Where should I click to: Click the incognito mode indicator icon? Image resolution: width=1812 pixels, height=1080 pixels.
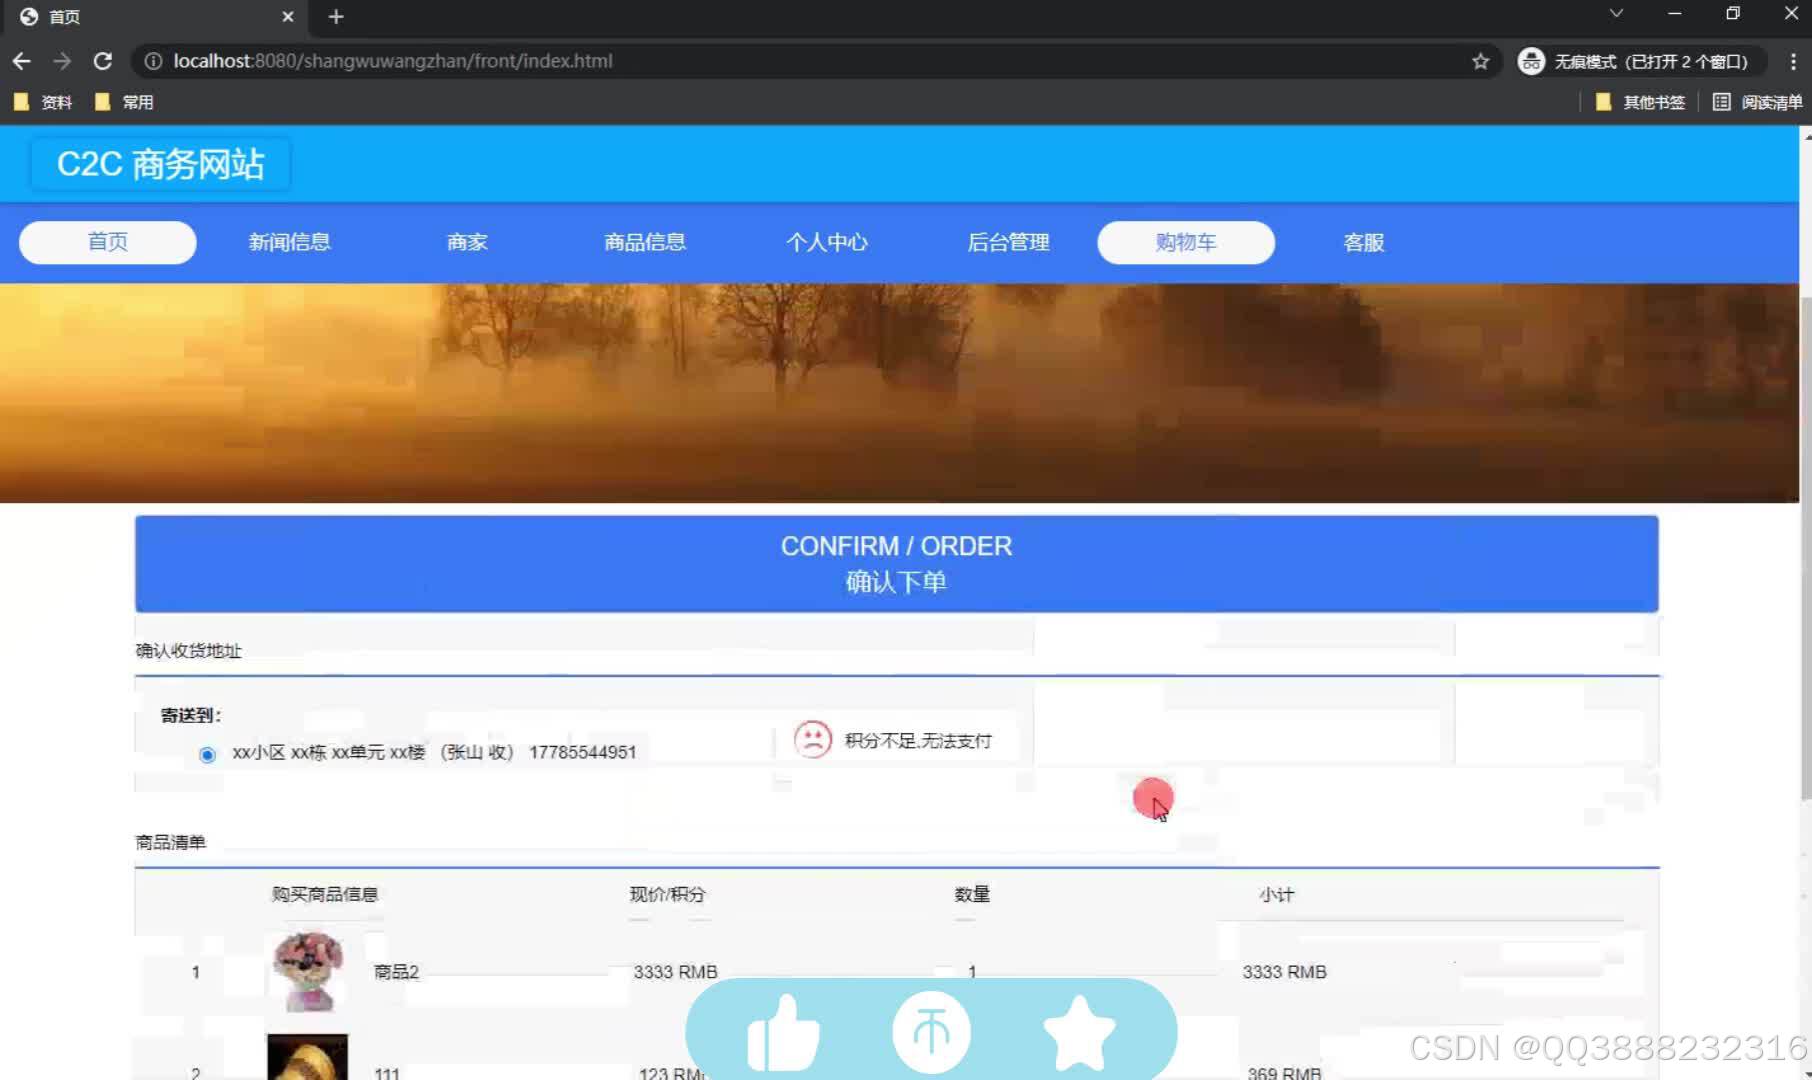coord(1530,61)
